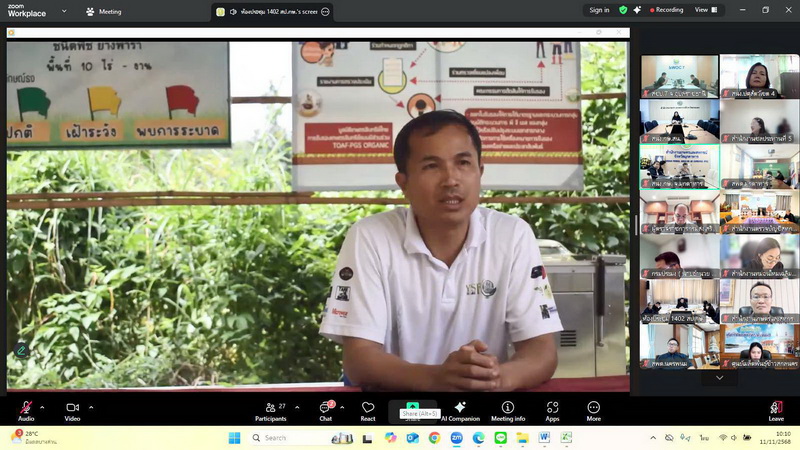800x450 pixels.
Task: Expand video options arrow beside Video
Action: tap(91, 406)
